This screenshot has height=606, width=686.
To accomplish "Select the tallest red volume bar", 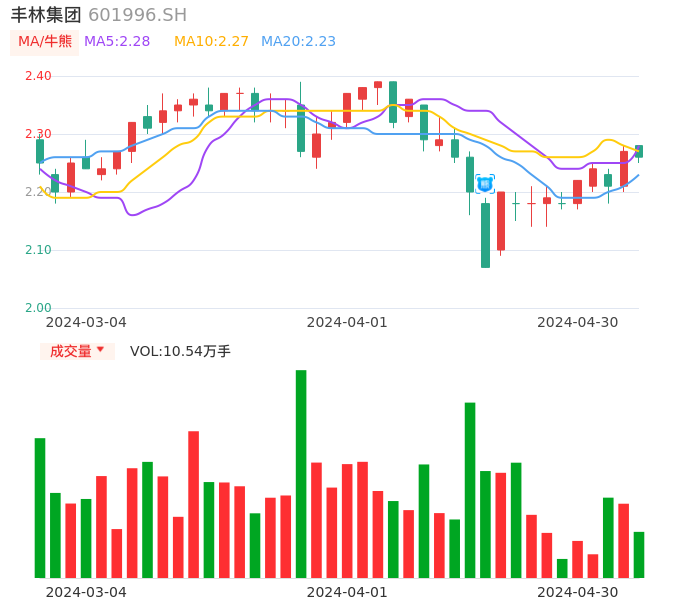I will 193,504.
